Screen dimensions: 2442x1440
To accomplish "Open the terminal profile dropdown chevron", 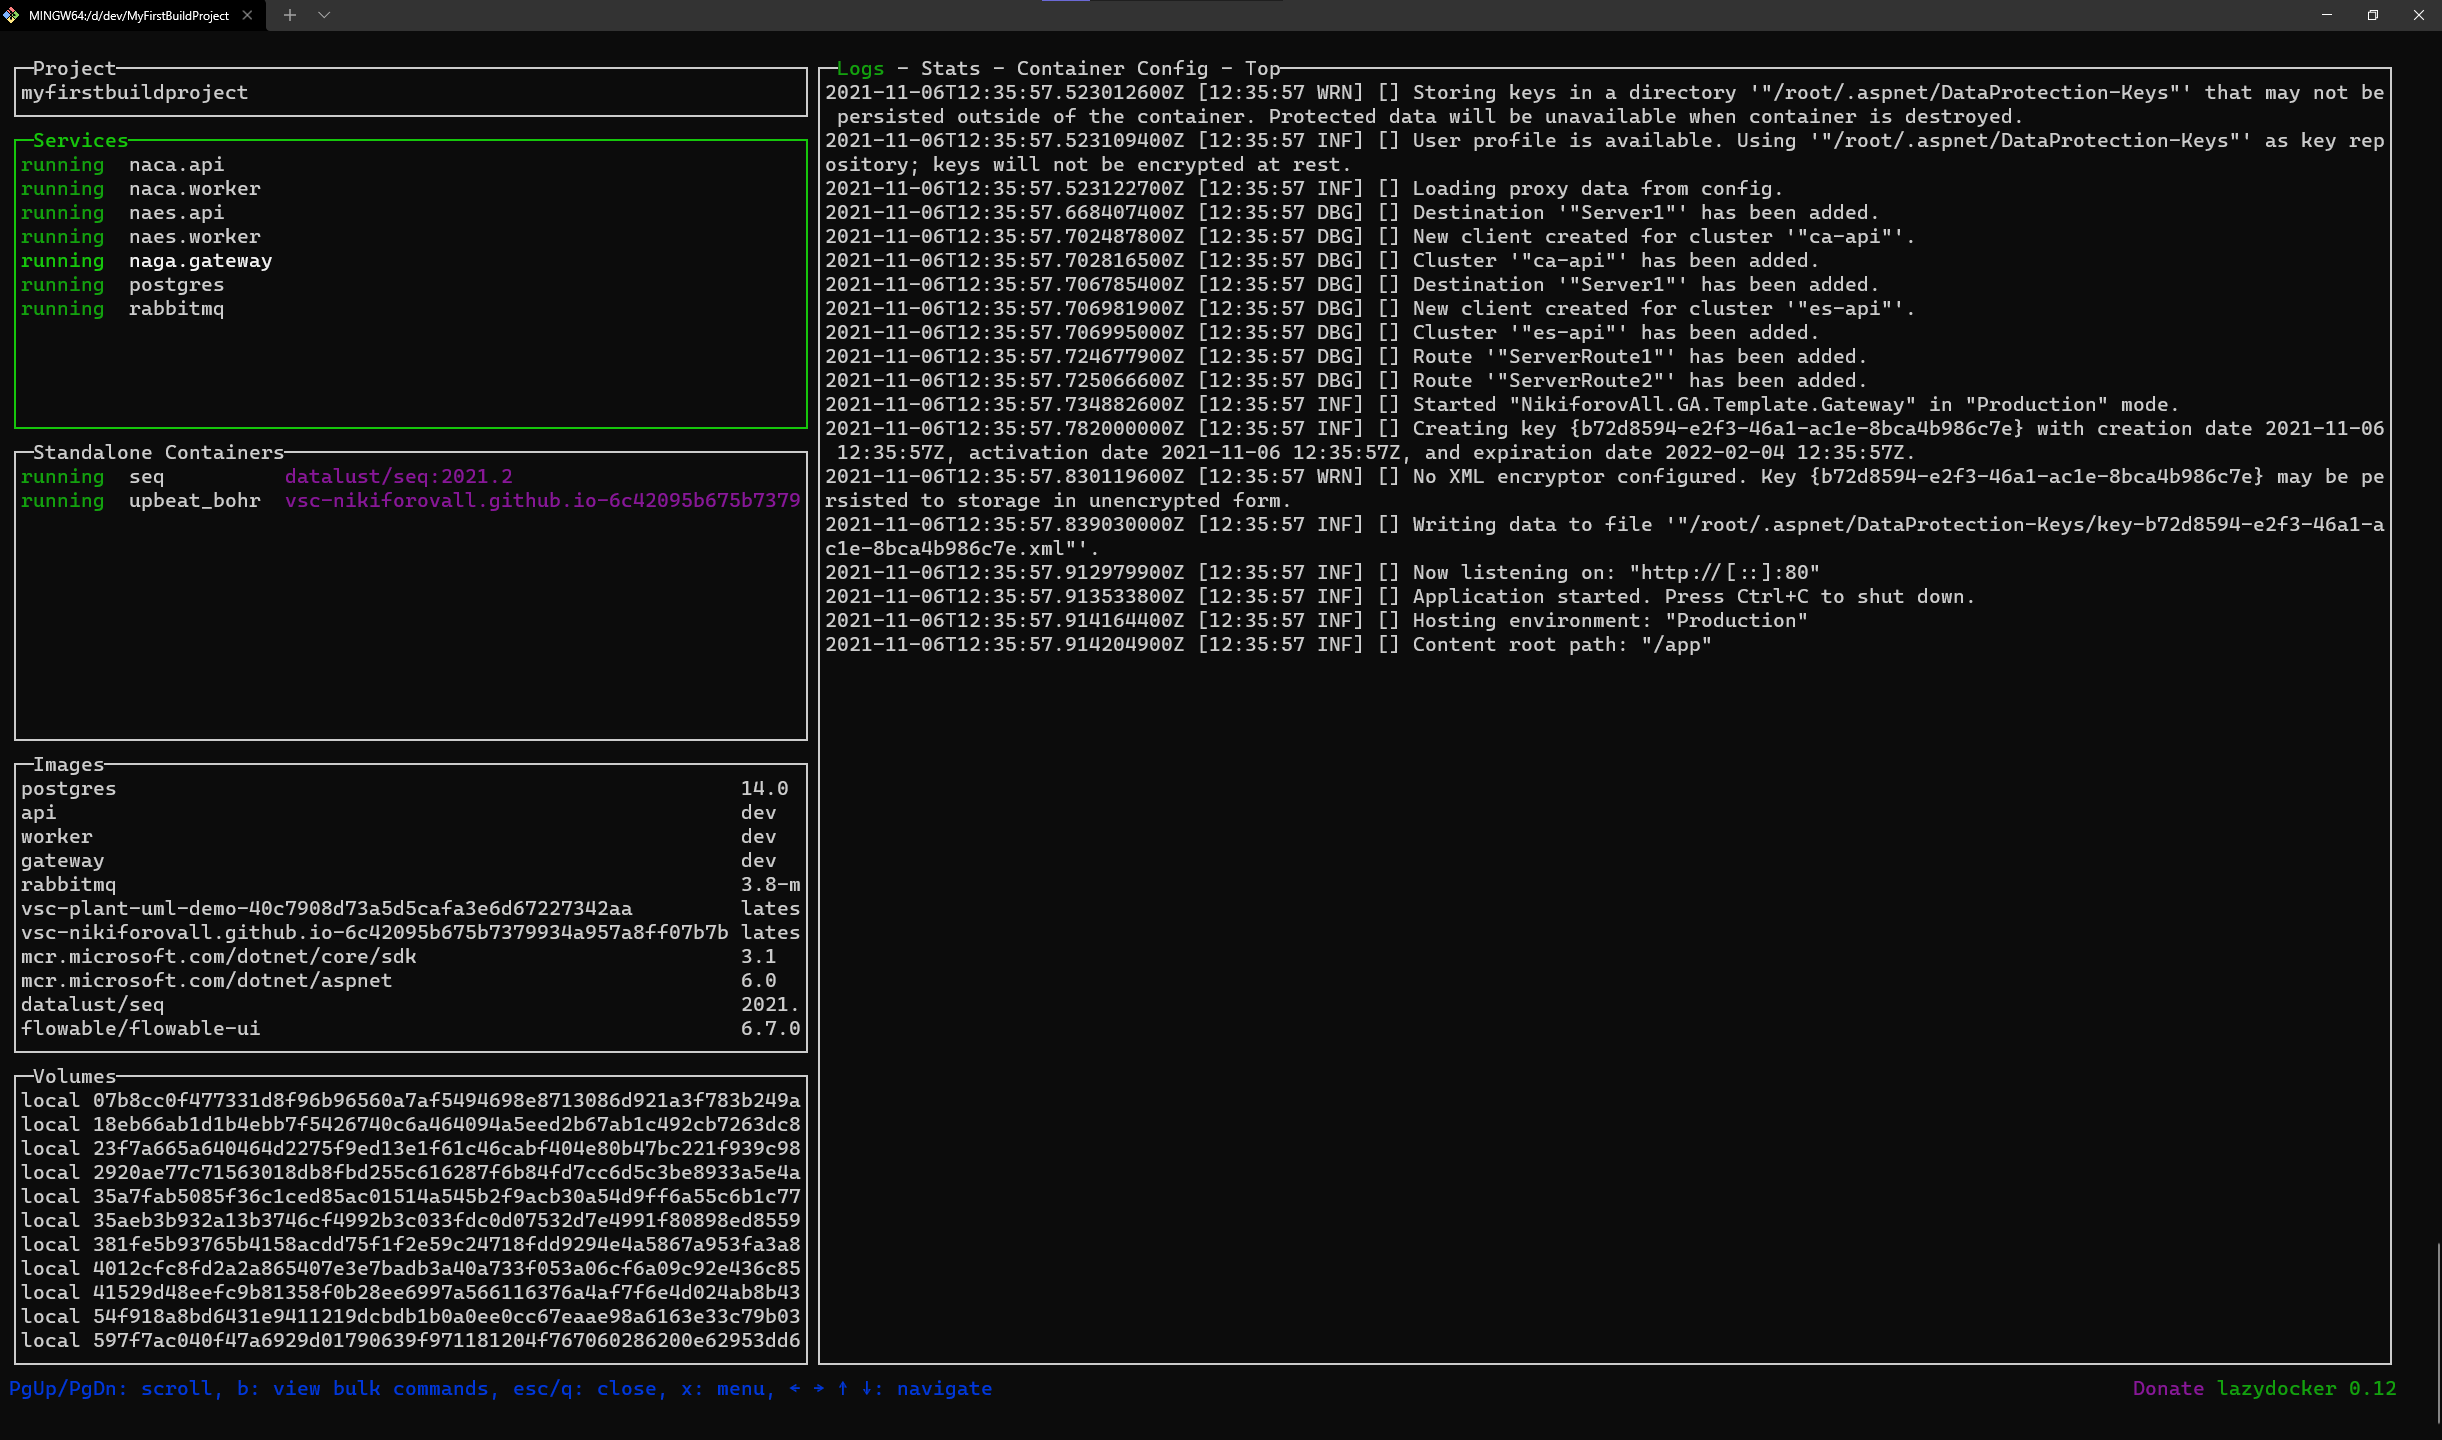I will click(324, 15).
